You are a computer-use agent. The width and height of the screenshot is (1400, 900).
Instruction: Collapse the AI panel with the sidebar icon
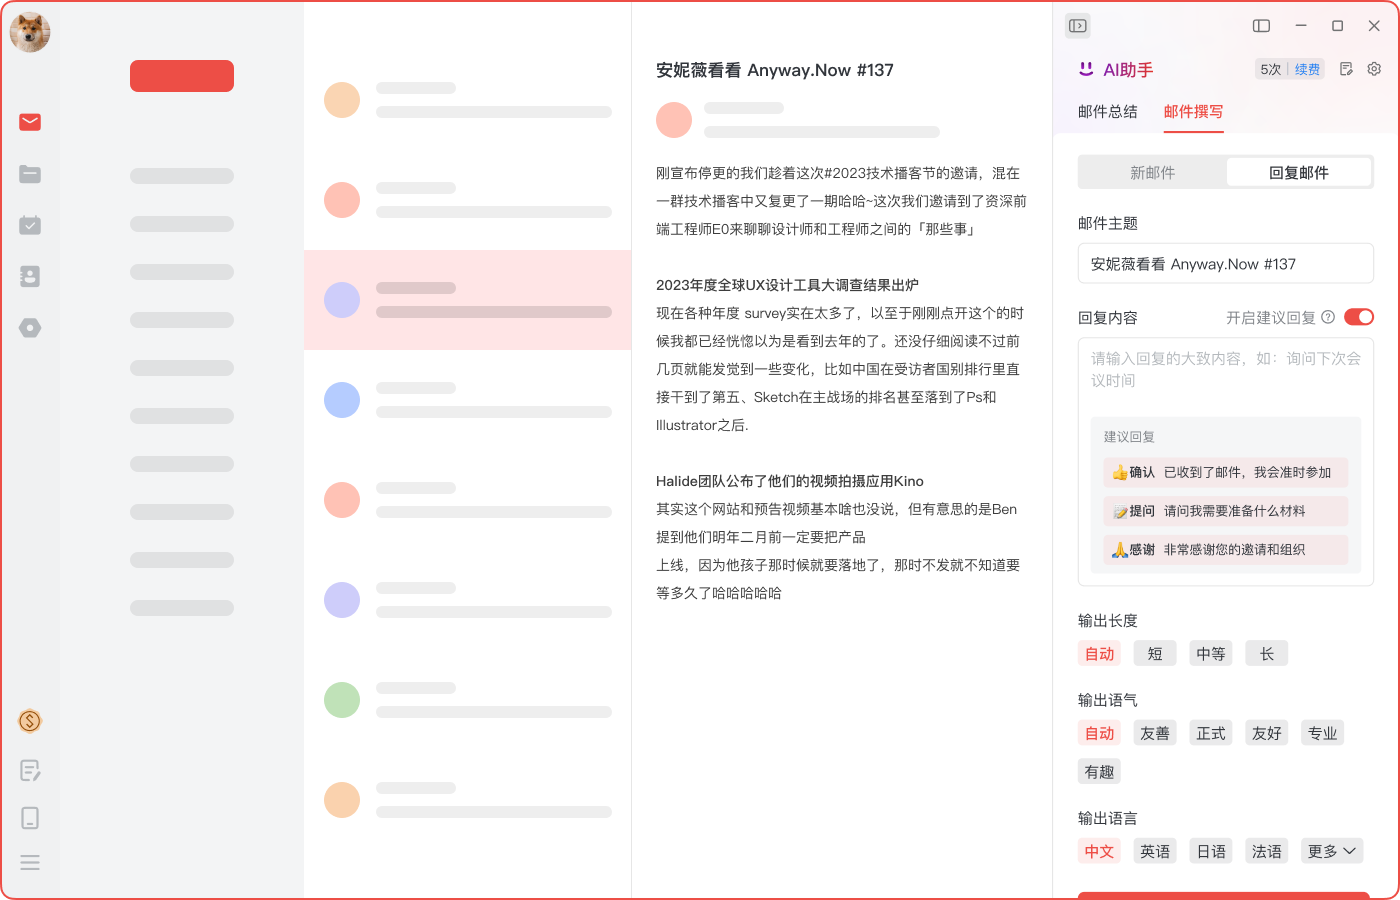point(1077,25)
